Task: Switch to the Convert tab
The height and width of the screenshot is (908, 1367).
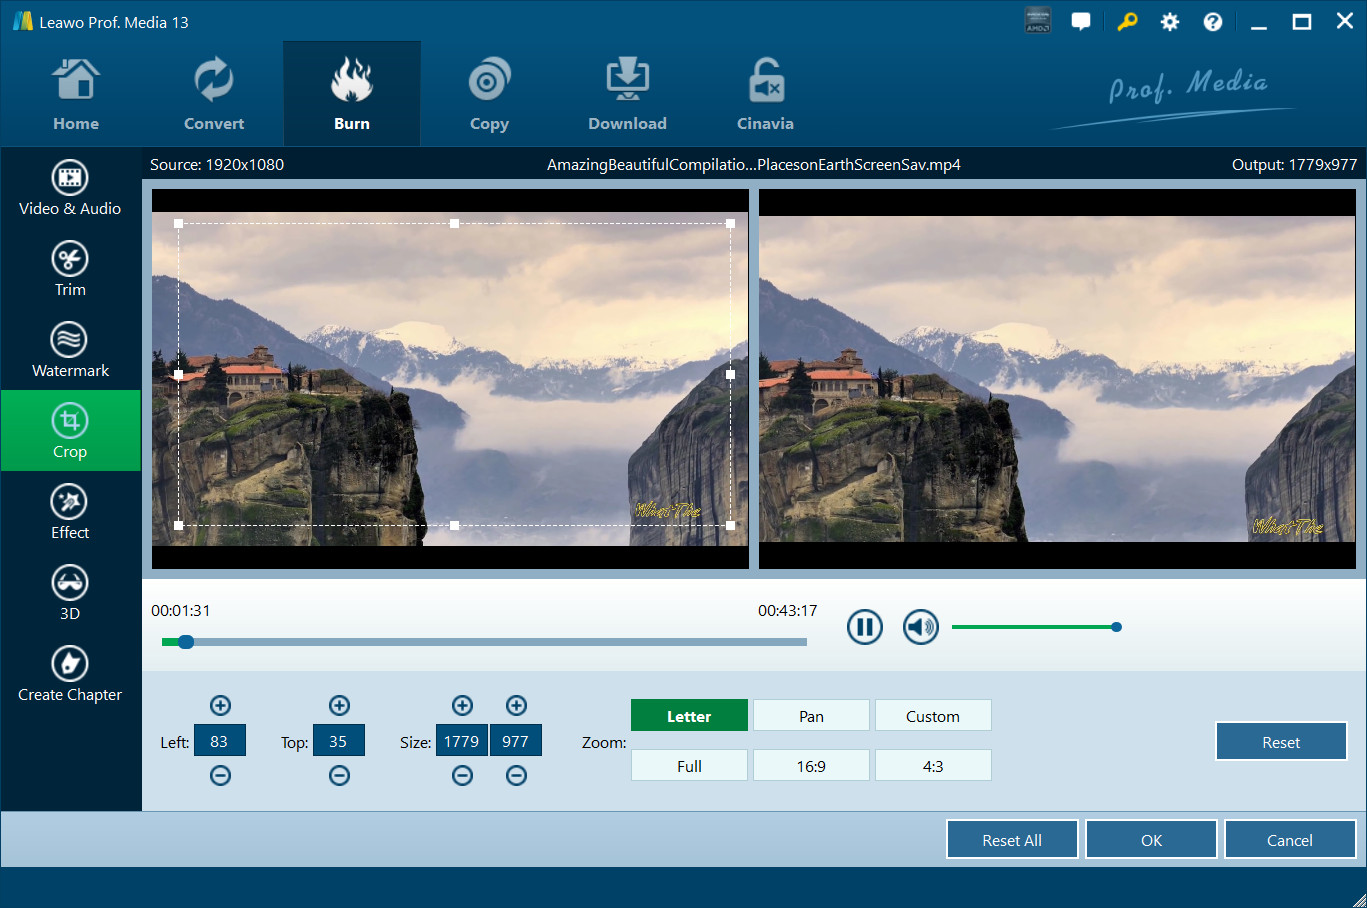Action: [214, 95]
